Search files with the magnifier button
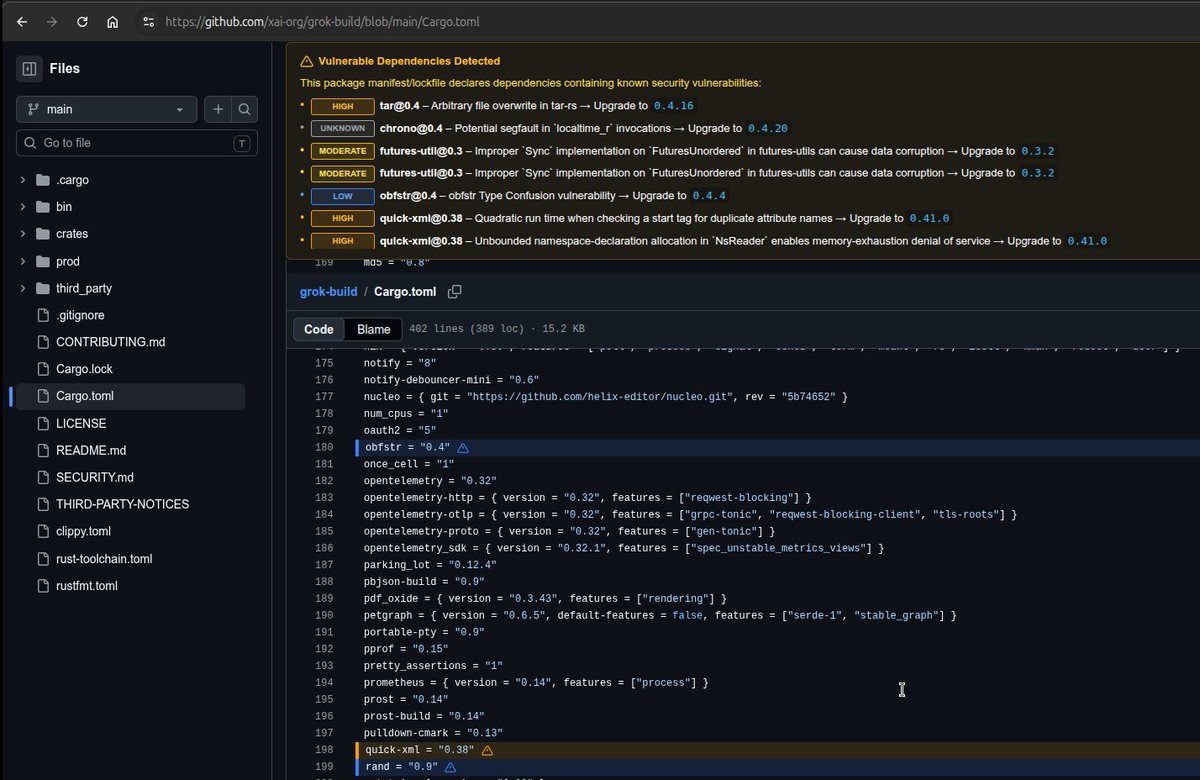1200x780 pixels. [245, 109]
